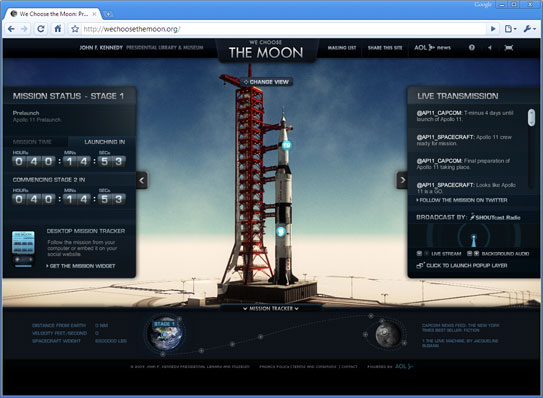
Task: Click the Live Transmission scrollbar handle
Action: coord(531,117)
